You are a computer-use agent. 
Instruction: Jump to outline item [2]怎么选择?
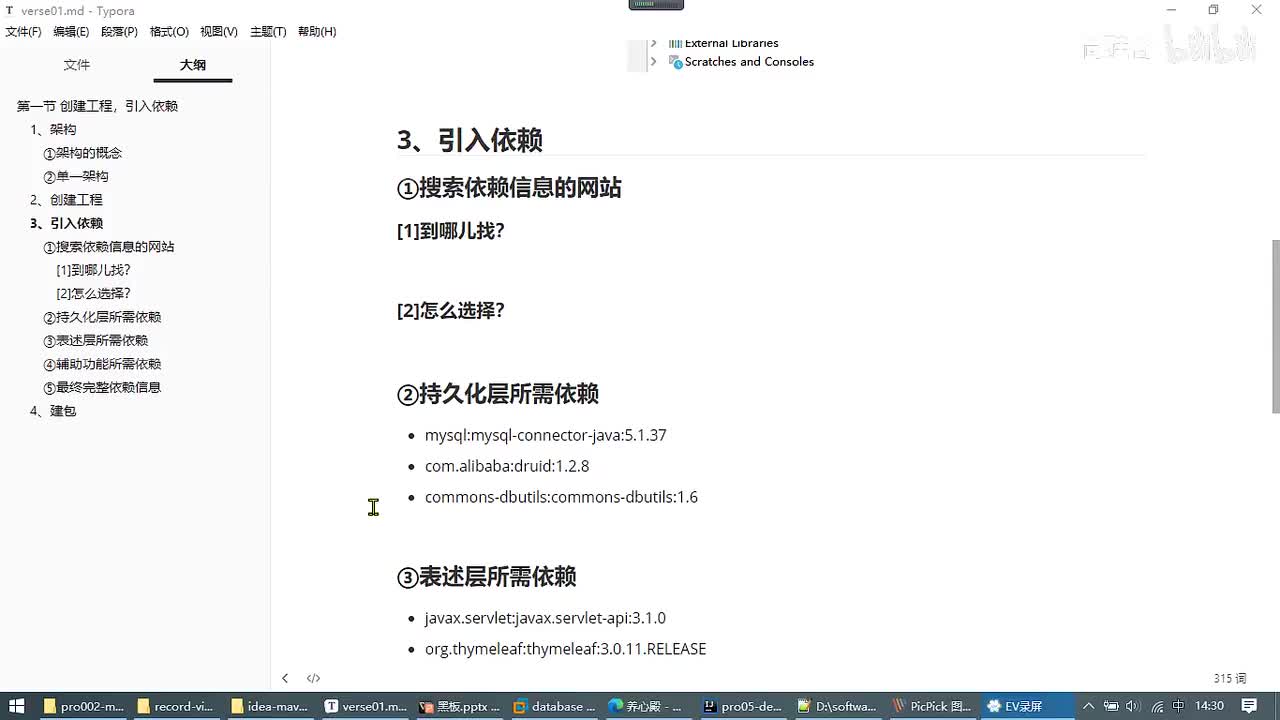coord(93,294)
